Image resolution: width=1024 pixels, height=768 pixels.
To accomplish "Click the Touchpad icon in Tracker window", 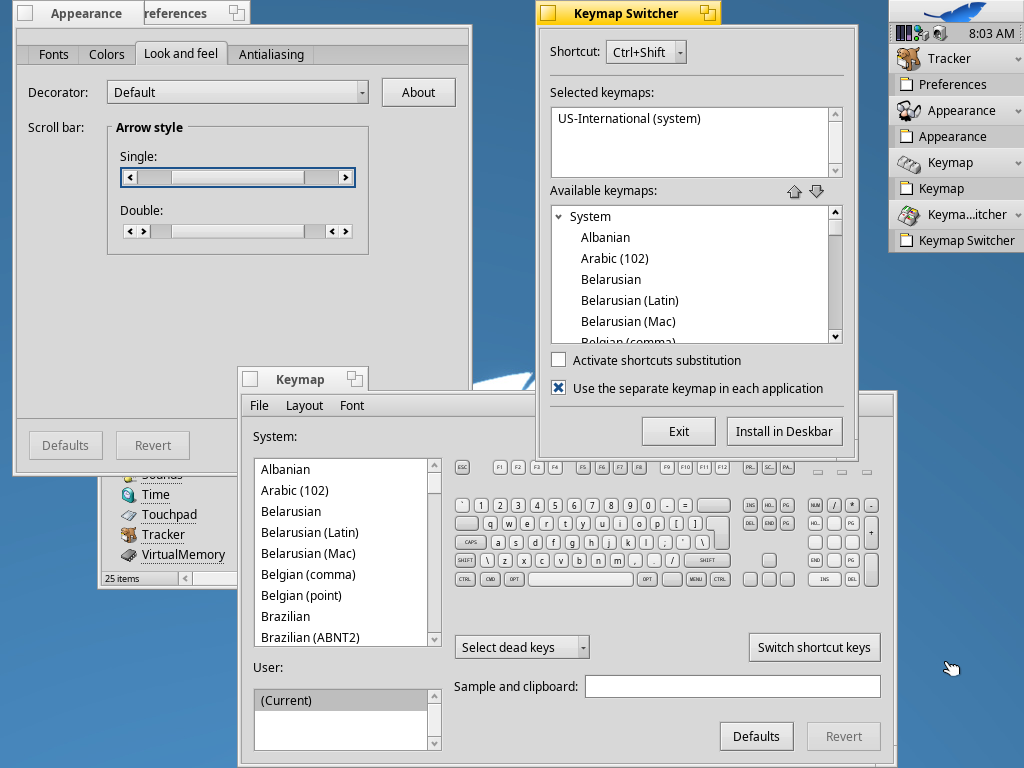I will (129, 515).
